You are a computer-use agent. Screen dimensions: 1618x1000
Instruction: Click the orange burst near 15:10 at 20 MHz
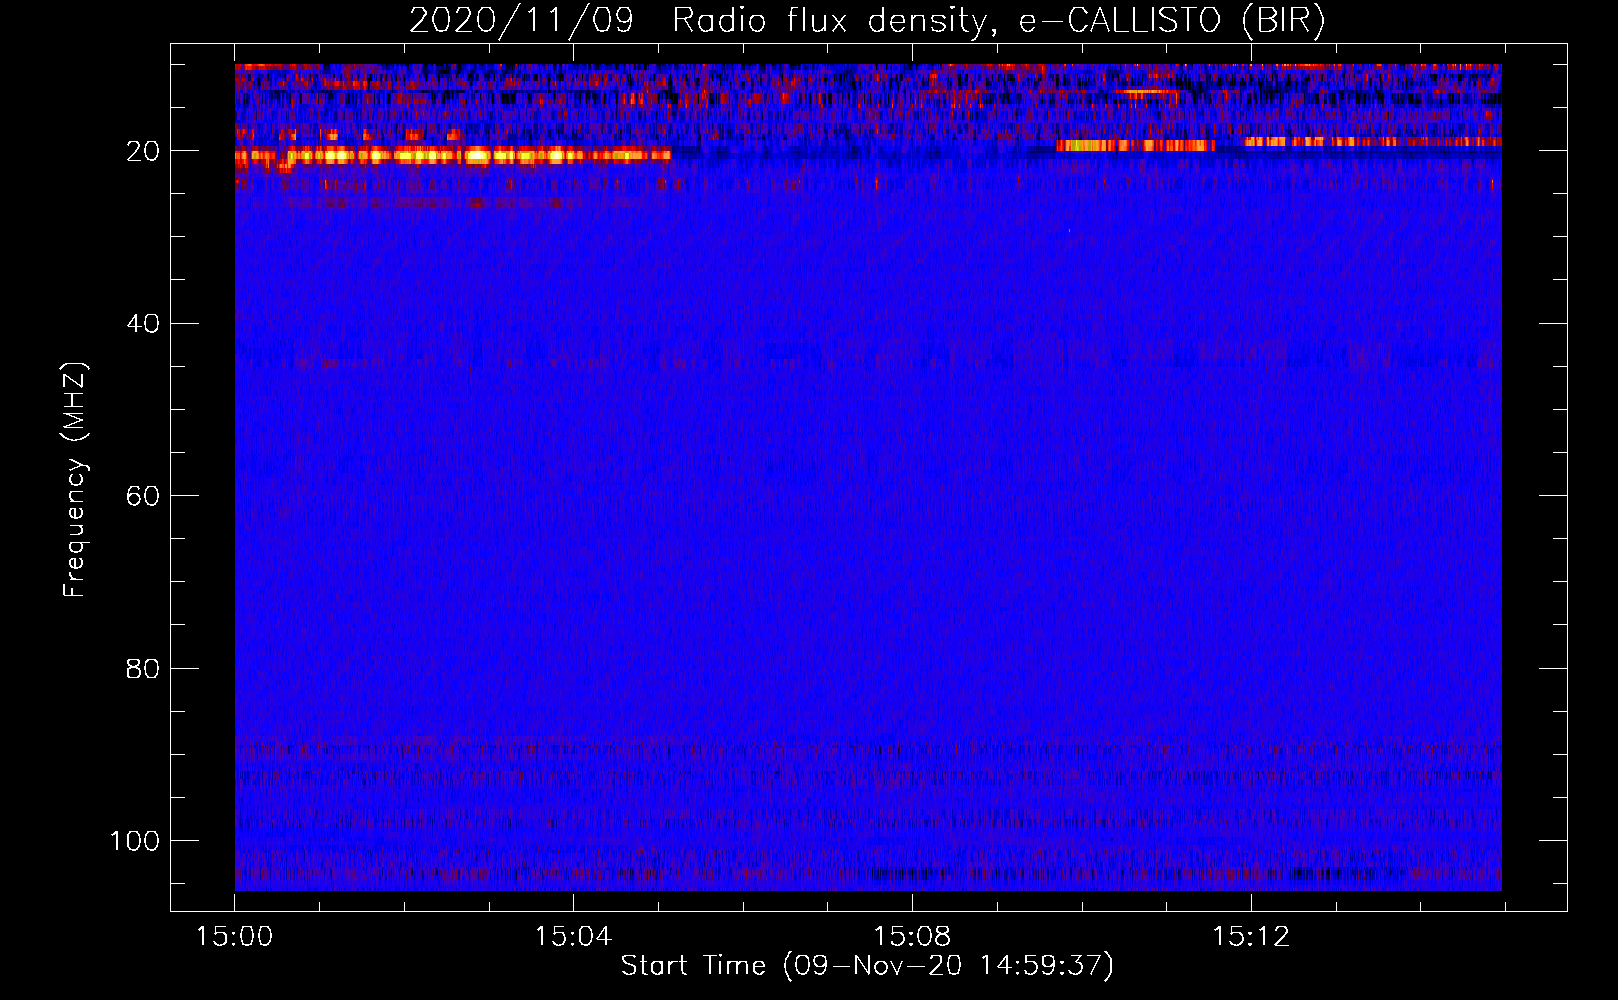point(1136,146)
